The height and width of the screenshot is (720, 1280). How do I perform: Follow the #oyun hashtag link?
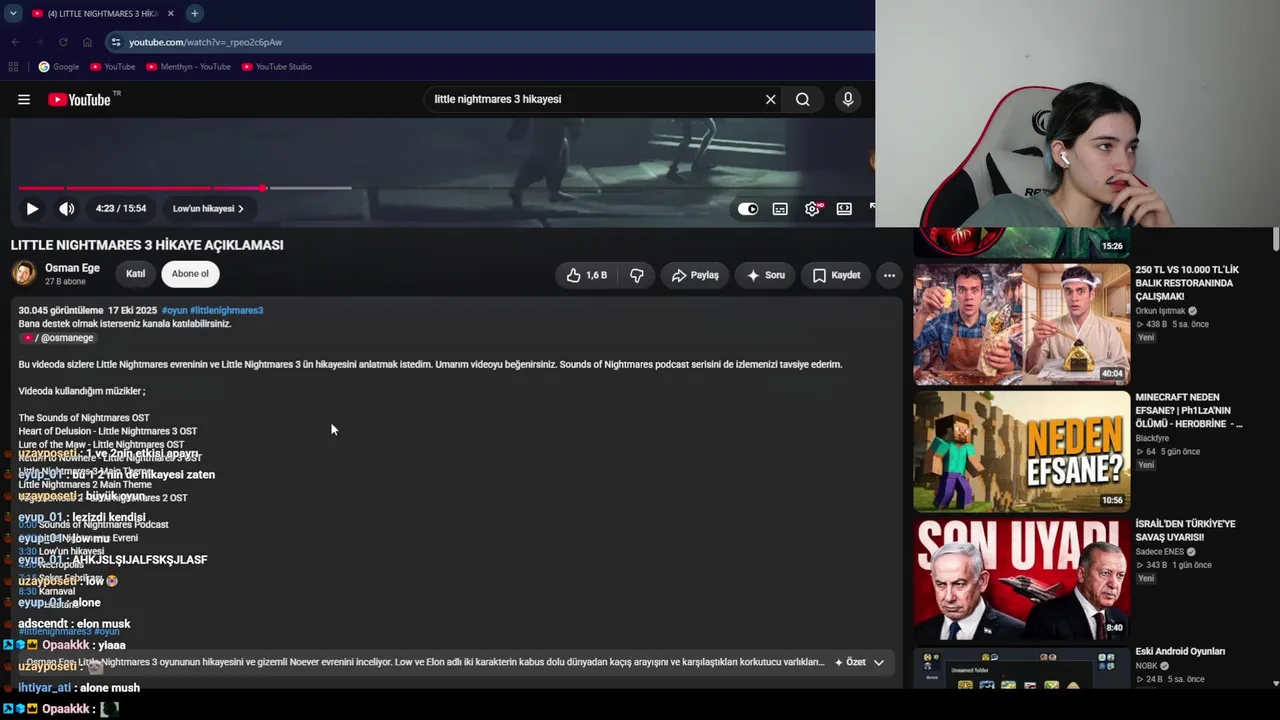pyautogui.click(x=174, y=310)
